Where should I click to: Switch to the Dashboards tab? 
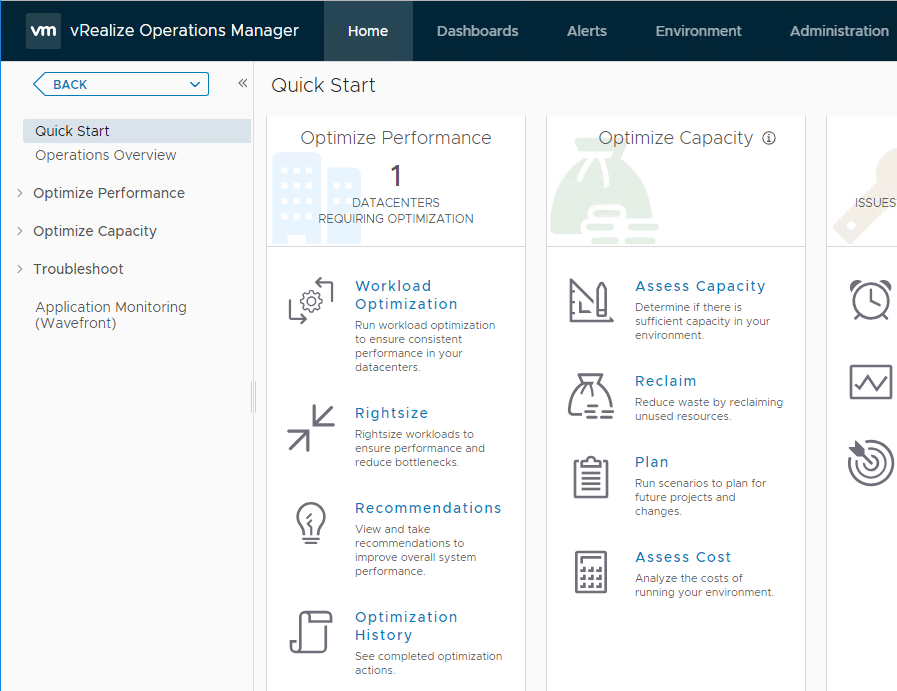click(477, 31)
